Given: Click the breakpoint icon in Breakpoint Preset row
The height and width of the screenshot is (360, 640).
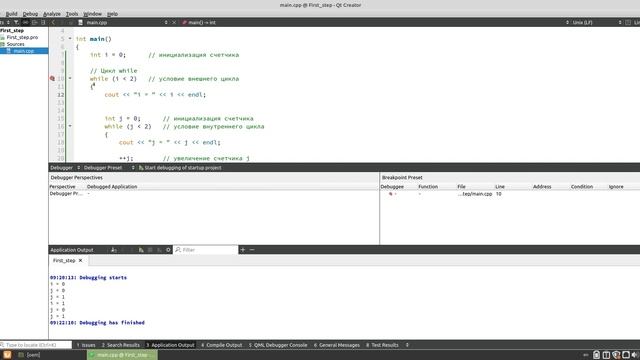Looking at the screenshot, I should pos(391,194).
